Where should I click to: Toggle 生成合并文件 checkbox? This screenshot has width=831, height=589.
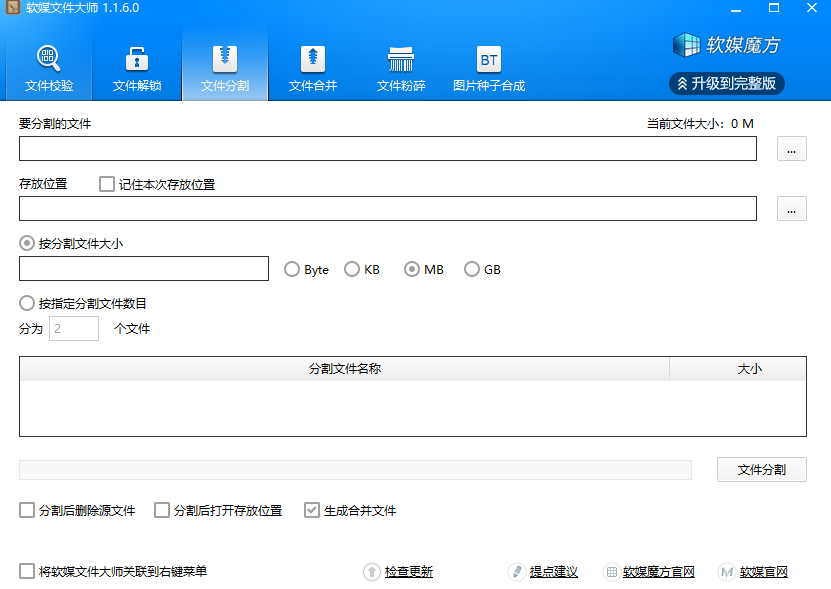312,510
